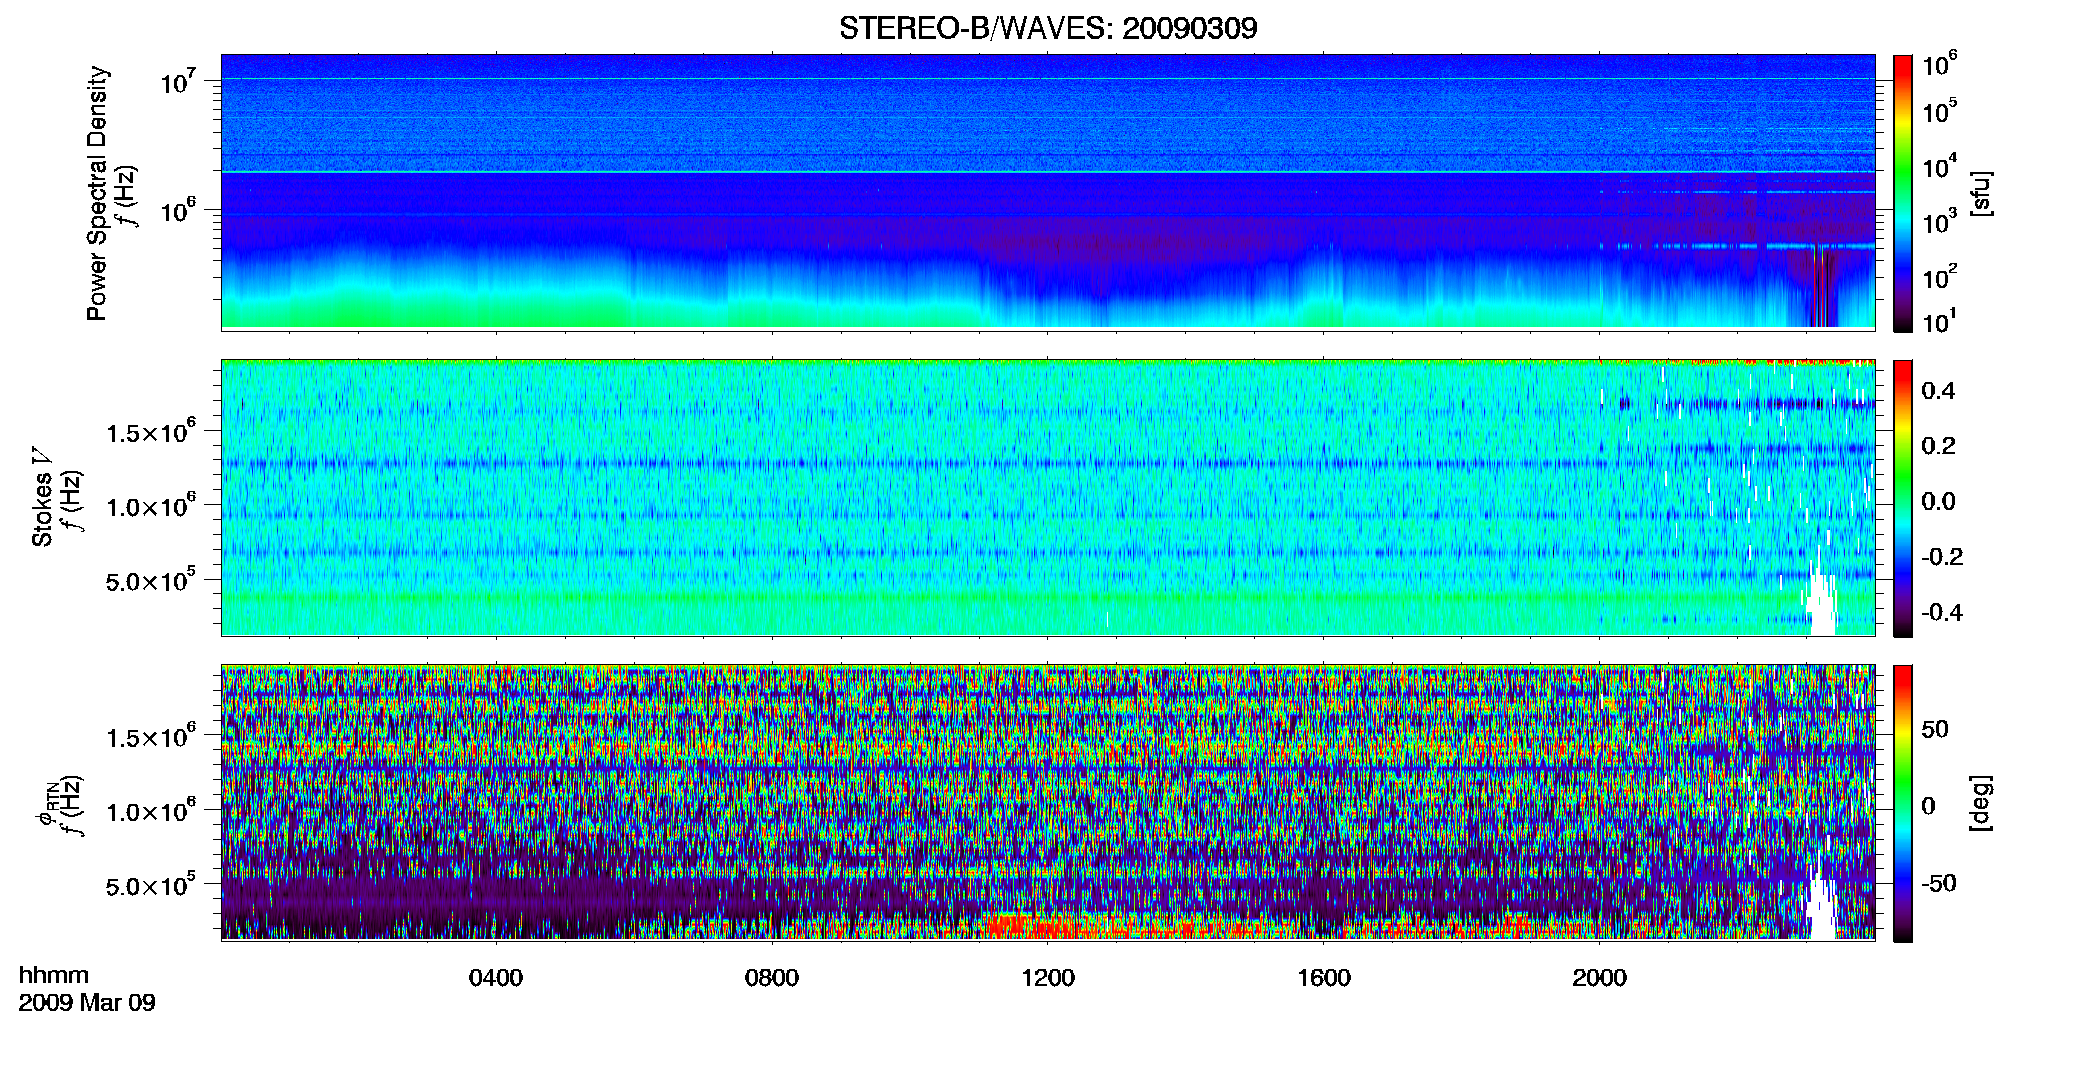Click the φ RTN axis label of bottom panel
The width and height of the screenshot is (2096, 1080).
click(47, 803)
